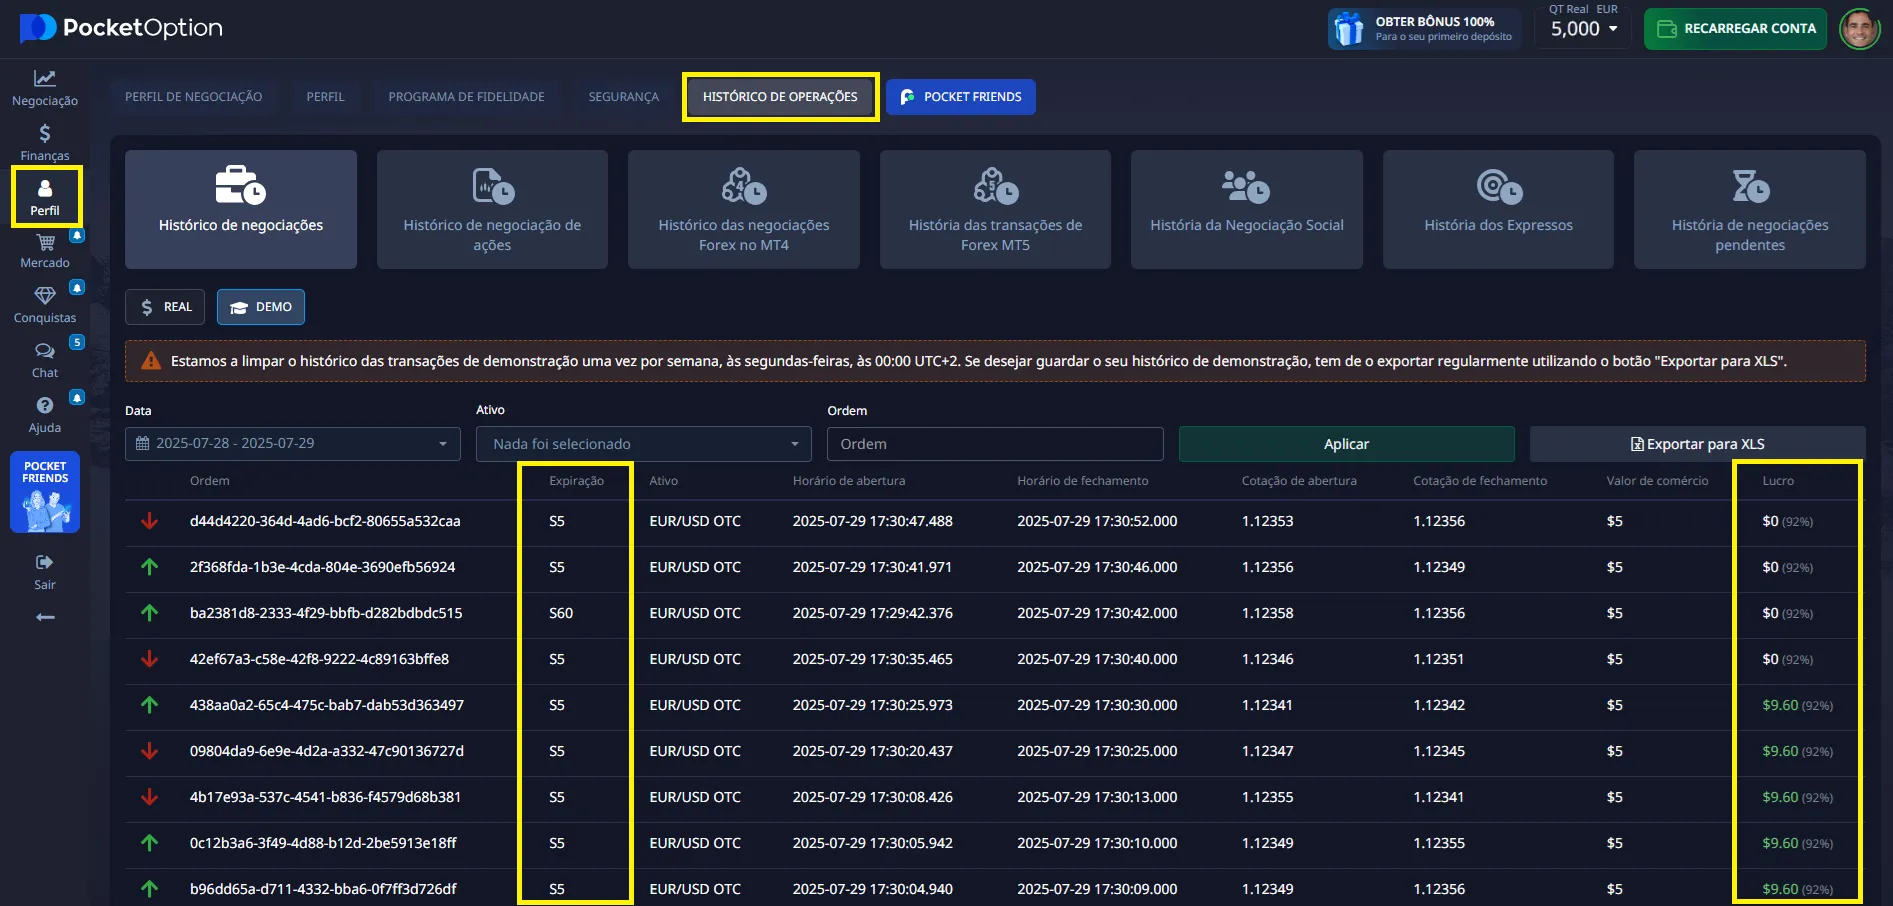1893x906 pixels.
Task: Open the Negociação trading chart icon
Action: click(45, 78)
